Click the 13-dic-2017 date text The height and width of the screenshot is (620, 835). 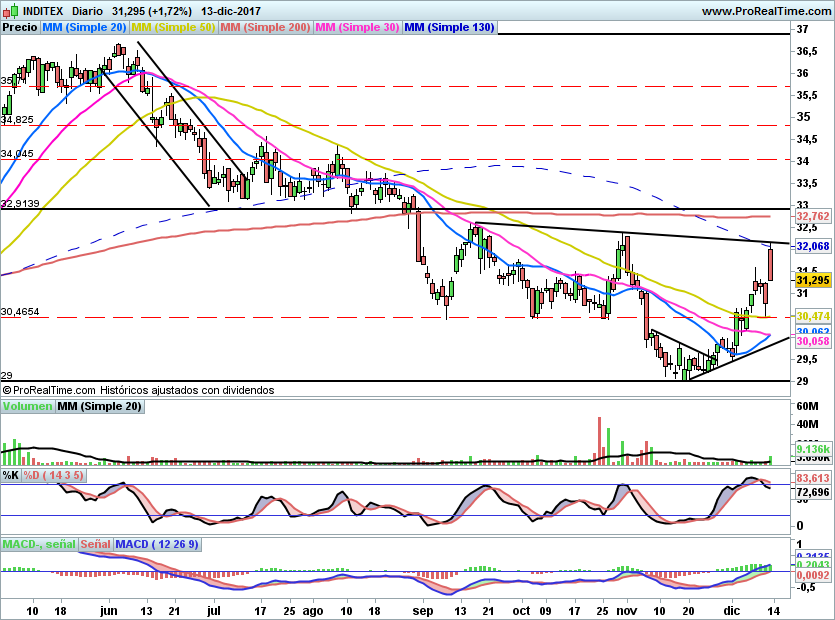point(231,11)
